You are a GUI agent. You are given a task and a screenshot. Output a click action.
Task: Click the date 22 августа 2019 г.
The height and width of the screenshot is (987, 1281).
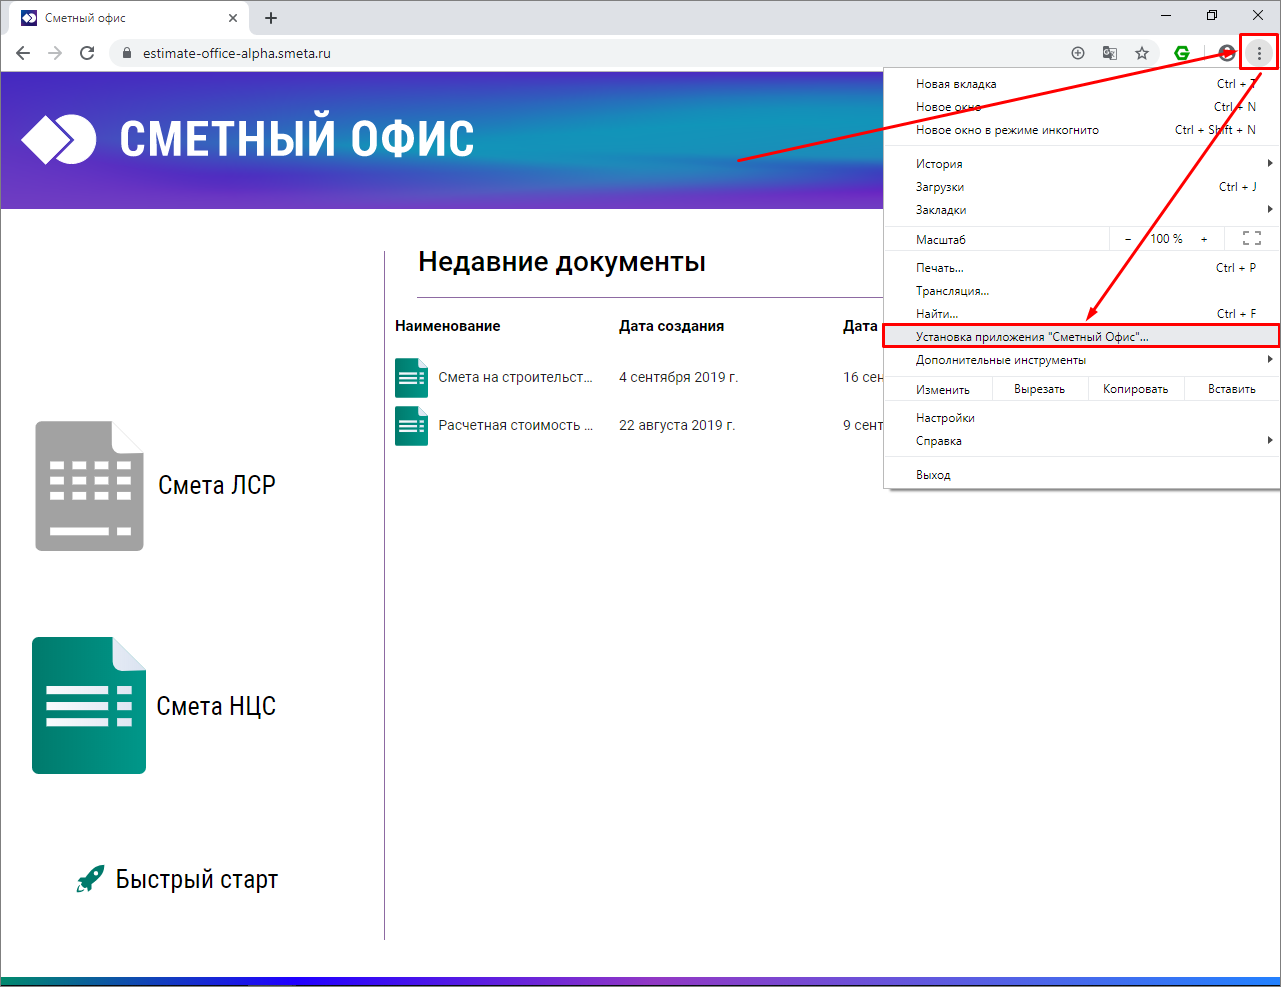pyautogui.click(x=677, y=426)
